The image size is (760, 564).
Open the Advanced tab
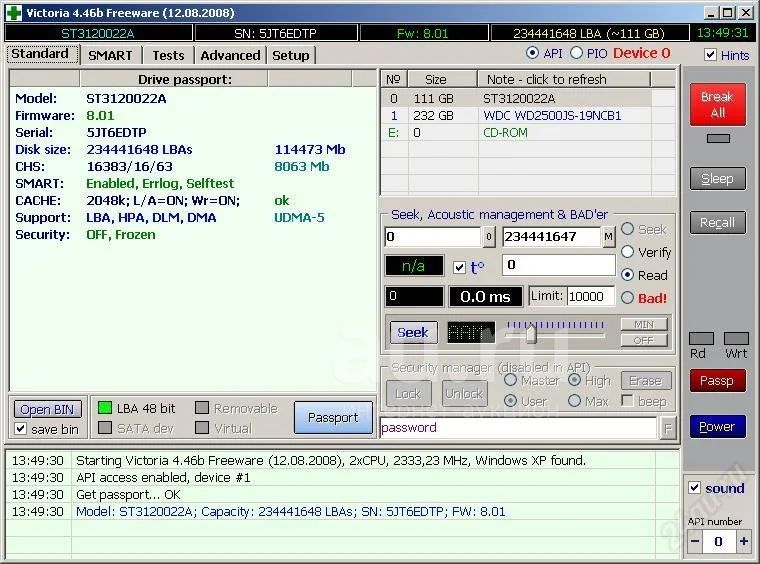[x=230, y=55]
